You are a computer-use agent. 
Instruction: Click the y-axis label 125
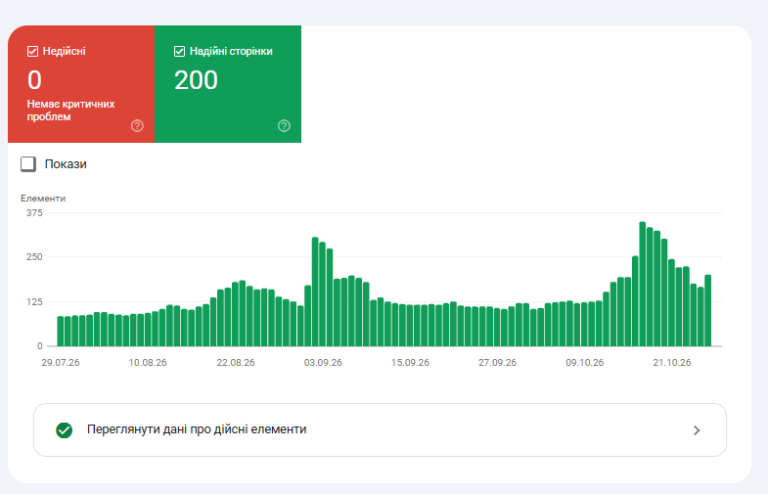tap(34, 302)
